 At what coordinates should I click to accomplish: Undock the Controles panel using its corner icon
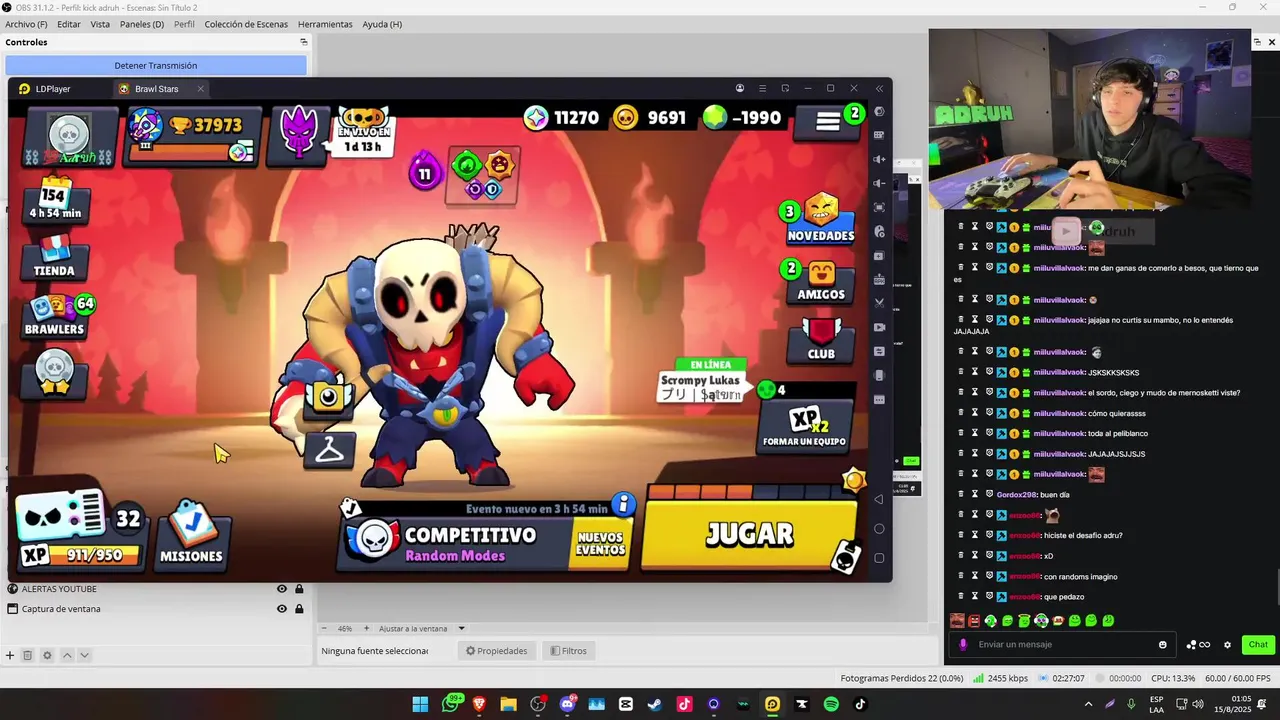(304, 42)
